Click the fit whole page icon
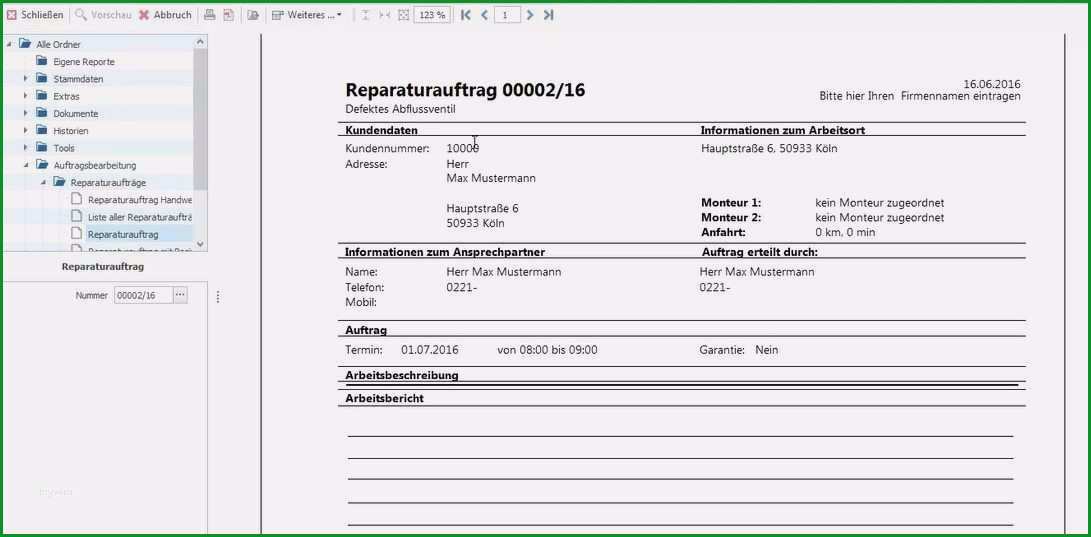 [403, 15]
